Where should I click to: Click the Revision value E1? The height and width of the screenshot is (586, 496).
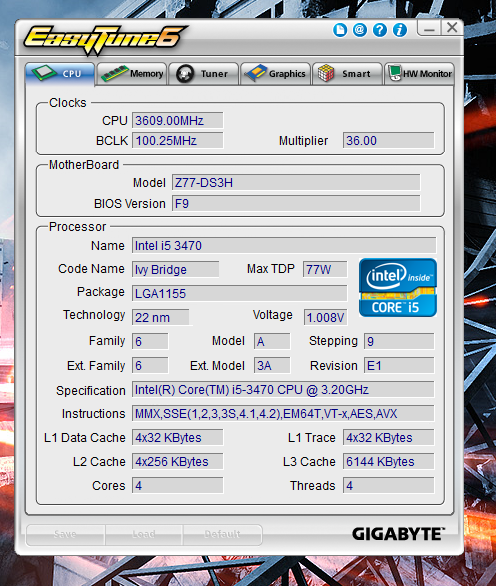[x=399, y=365]
